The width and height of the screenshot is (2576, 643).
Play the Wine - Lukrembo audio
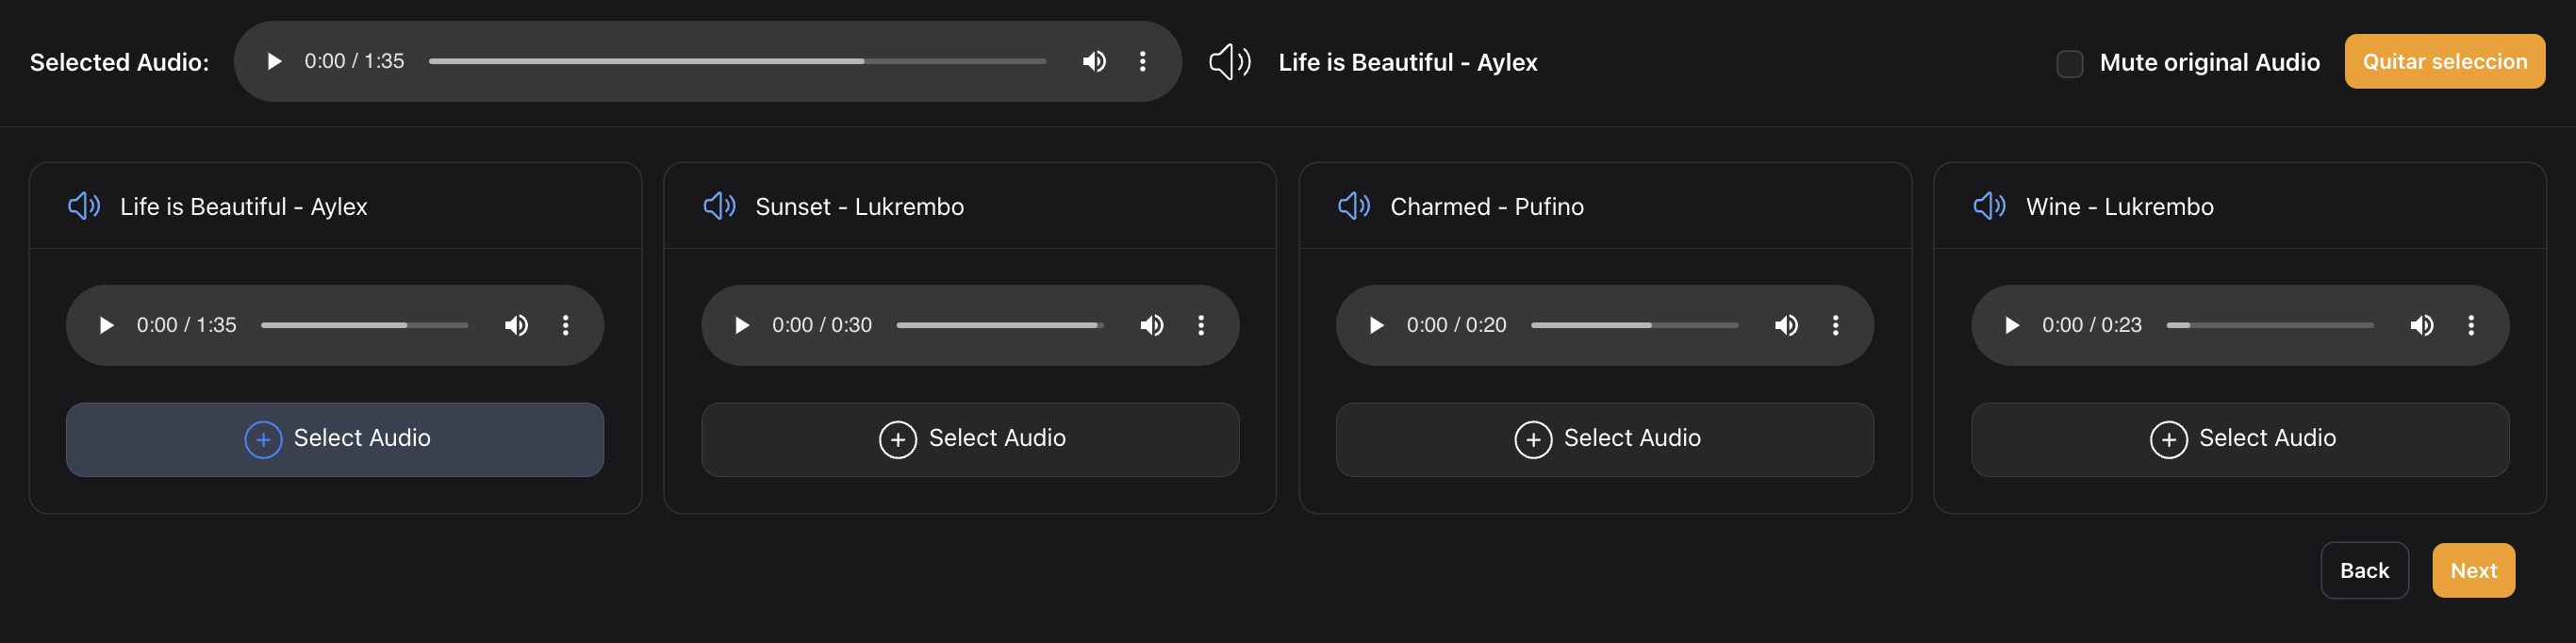[2012, 326]
